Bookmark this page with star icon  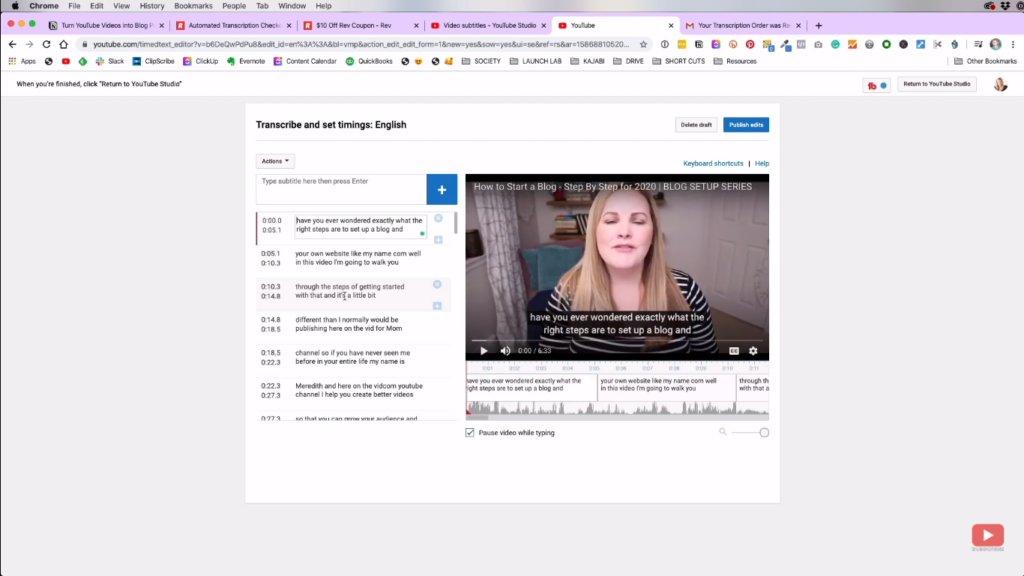(x=643, y=44)
